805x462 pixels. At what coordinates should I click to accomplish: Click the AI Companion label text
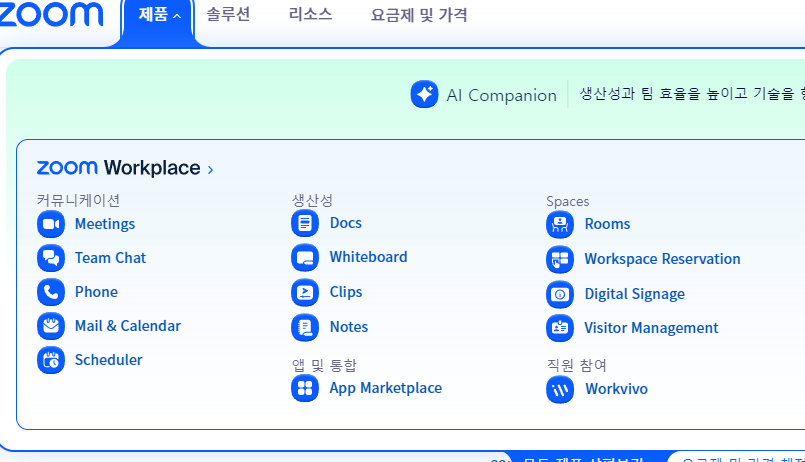pos(502,95)
